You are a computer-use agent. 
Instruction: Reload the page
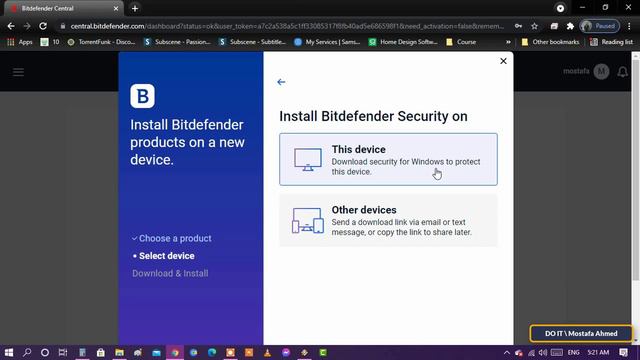[43, 26]
